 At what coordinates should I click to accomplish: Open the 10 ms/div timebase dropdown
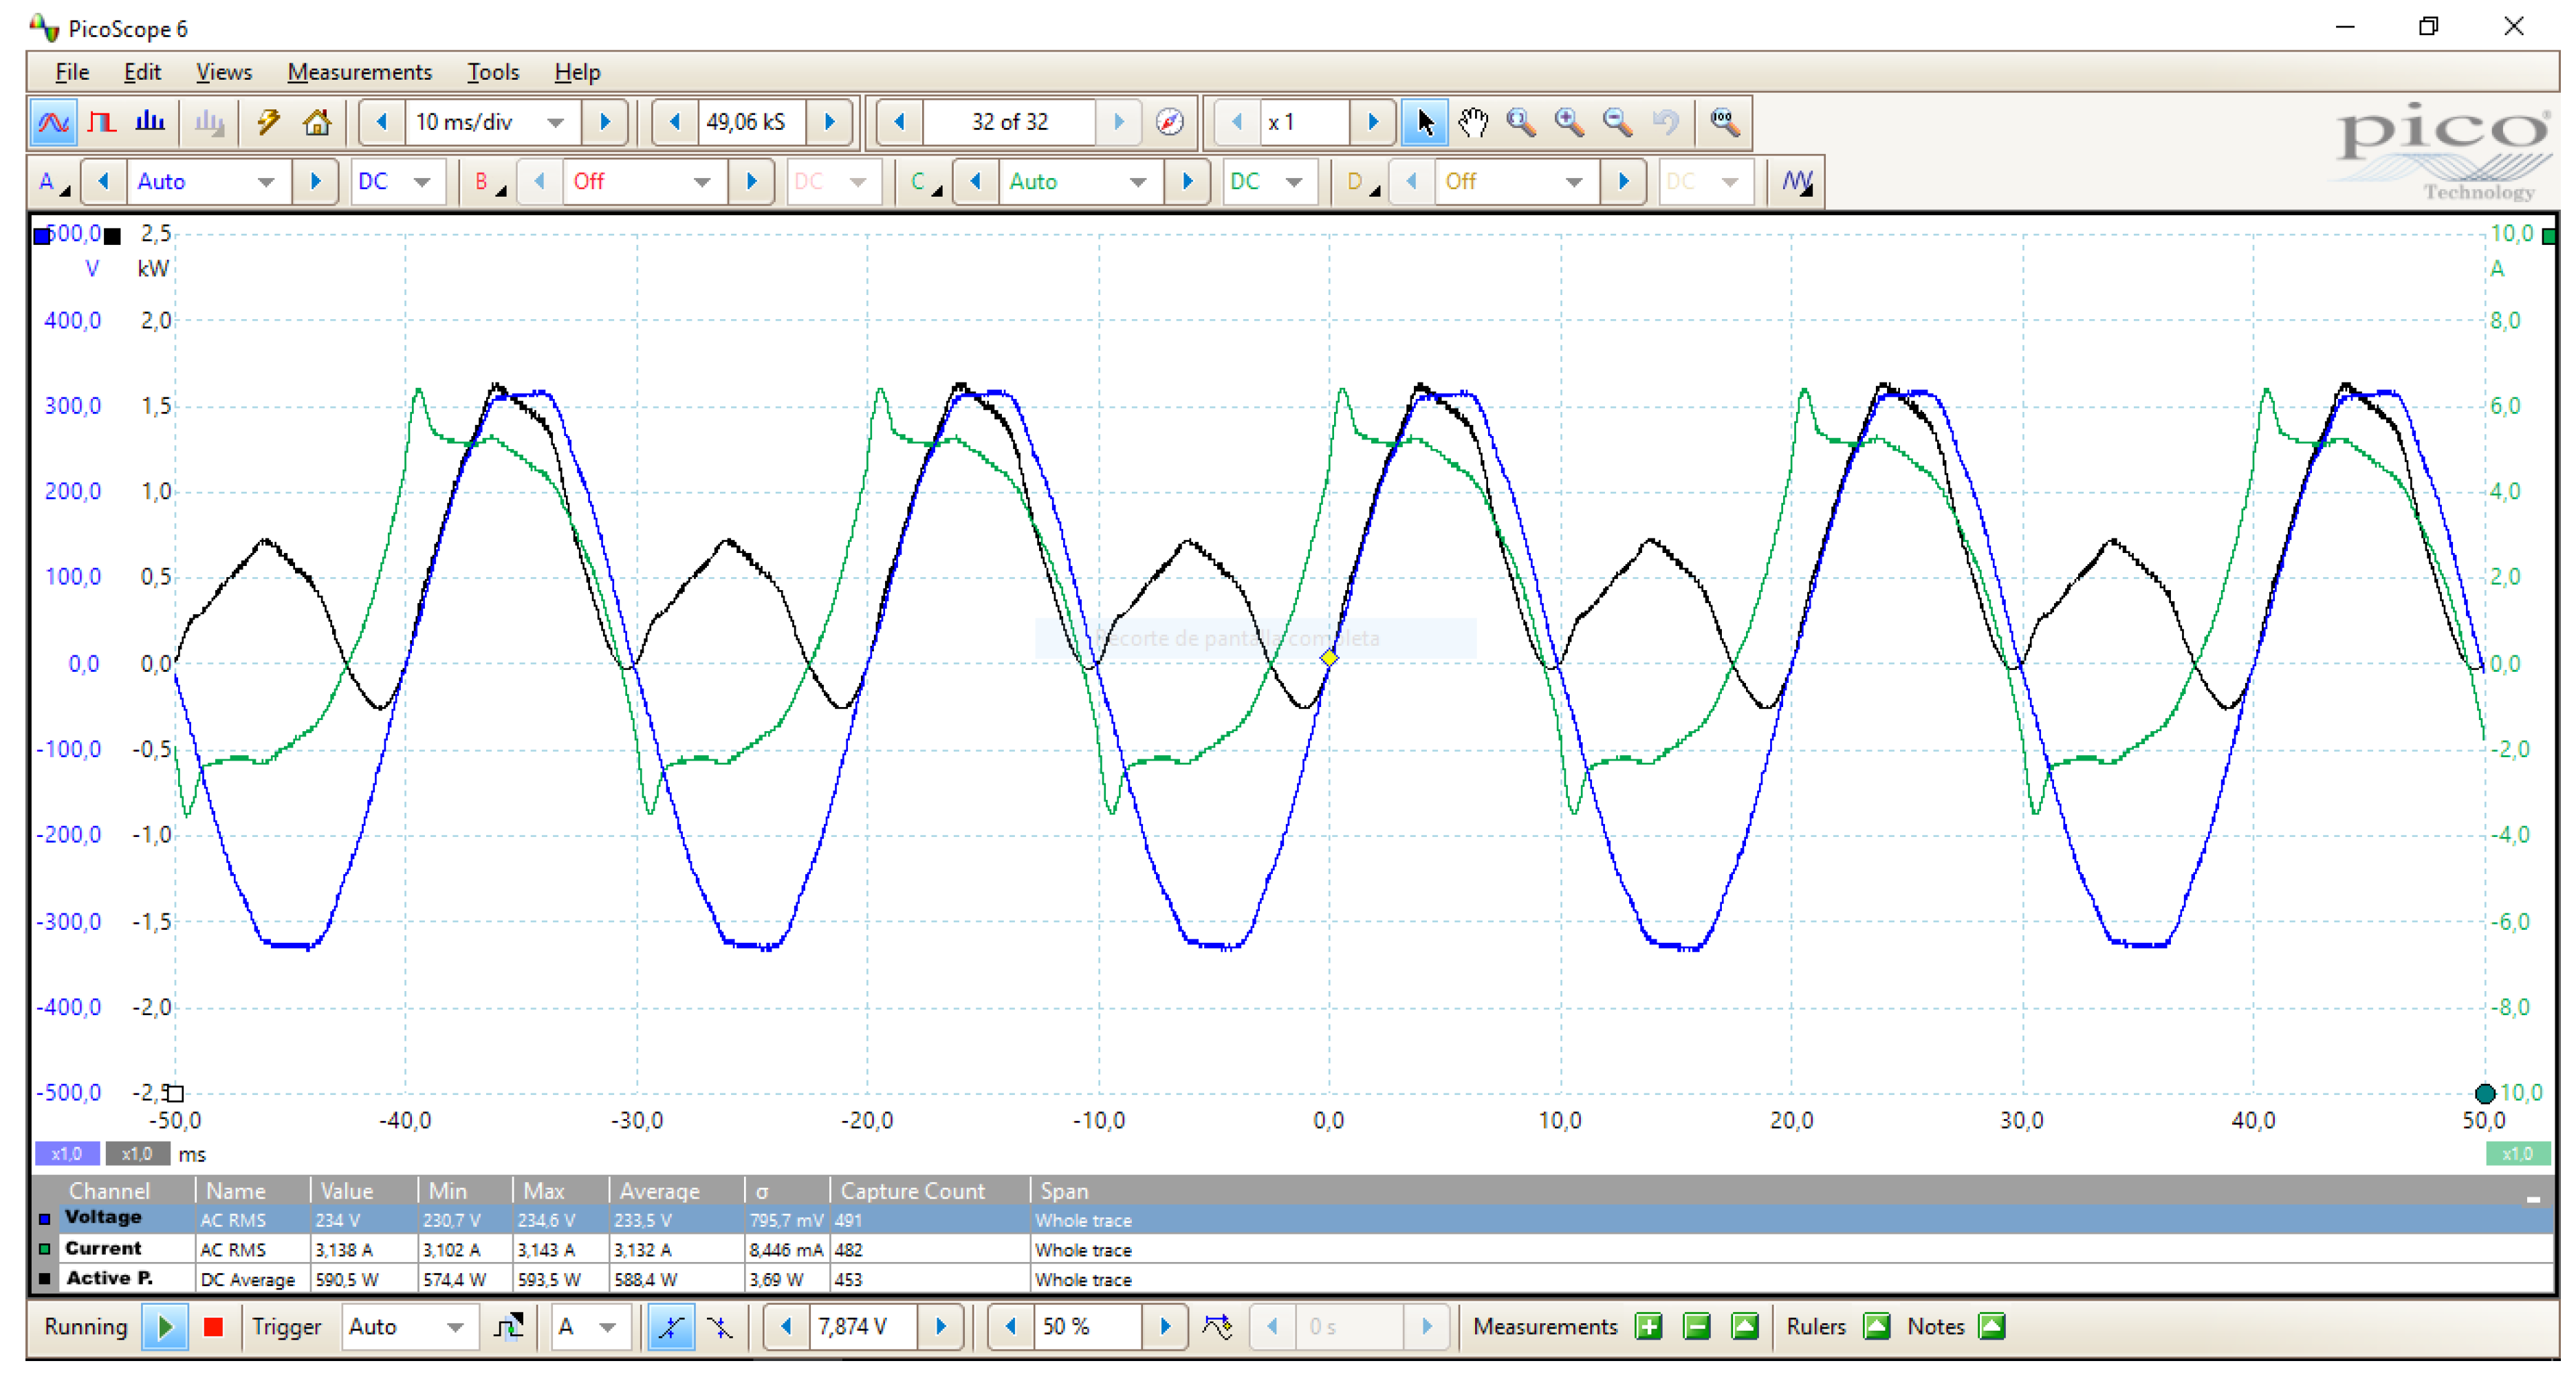[x=555, y=122]
